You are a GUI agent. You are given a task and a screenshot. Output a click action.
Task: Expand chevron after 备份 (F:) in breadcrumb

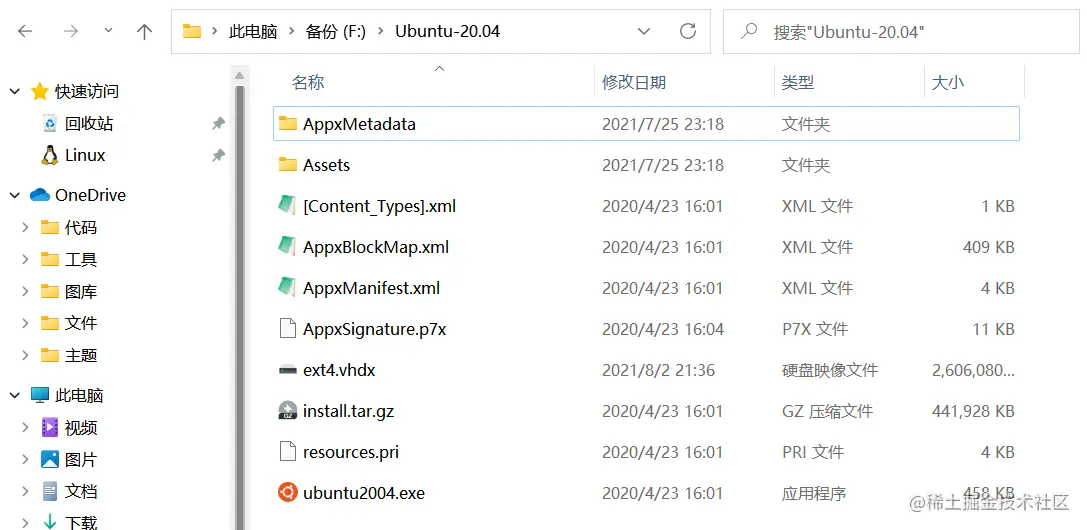point(380,31)
